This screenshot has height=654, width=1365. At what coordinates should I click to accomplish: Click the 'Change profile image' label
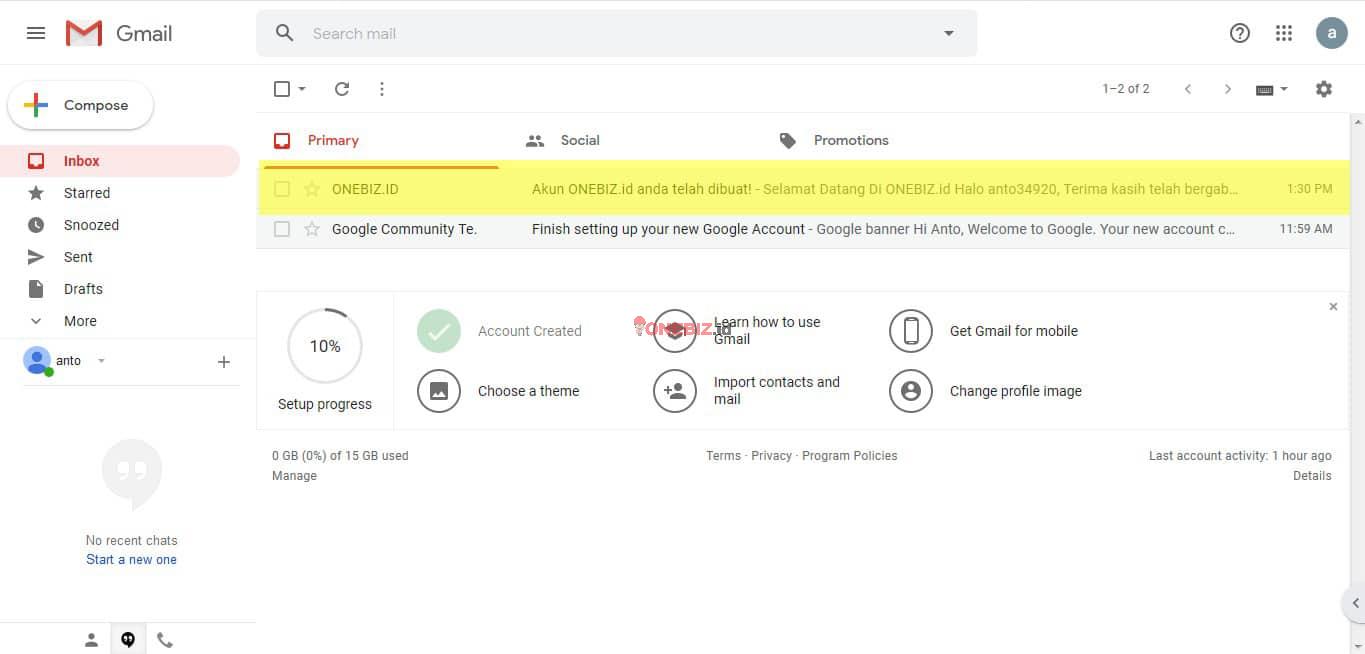pos(1016,391)
